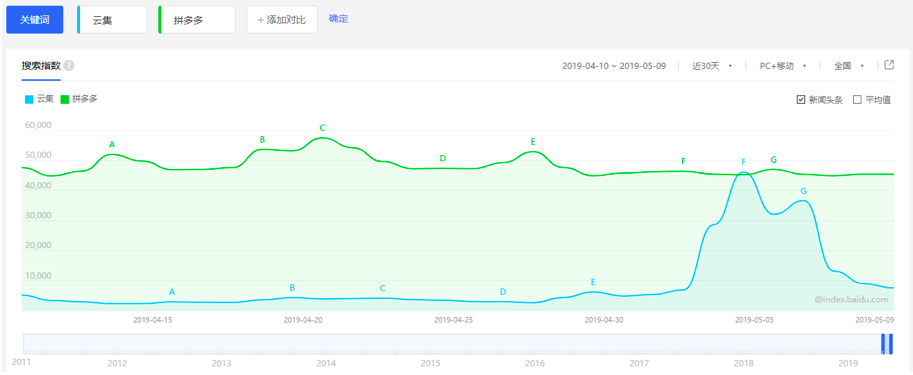Click the 确定 link
The width and height of the screenshot is (913, 375).
[x=338, y=19]
